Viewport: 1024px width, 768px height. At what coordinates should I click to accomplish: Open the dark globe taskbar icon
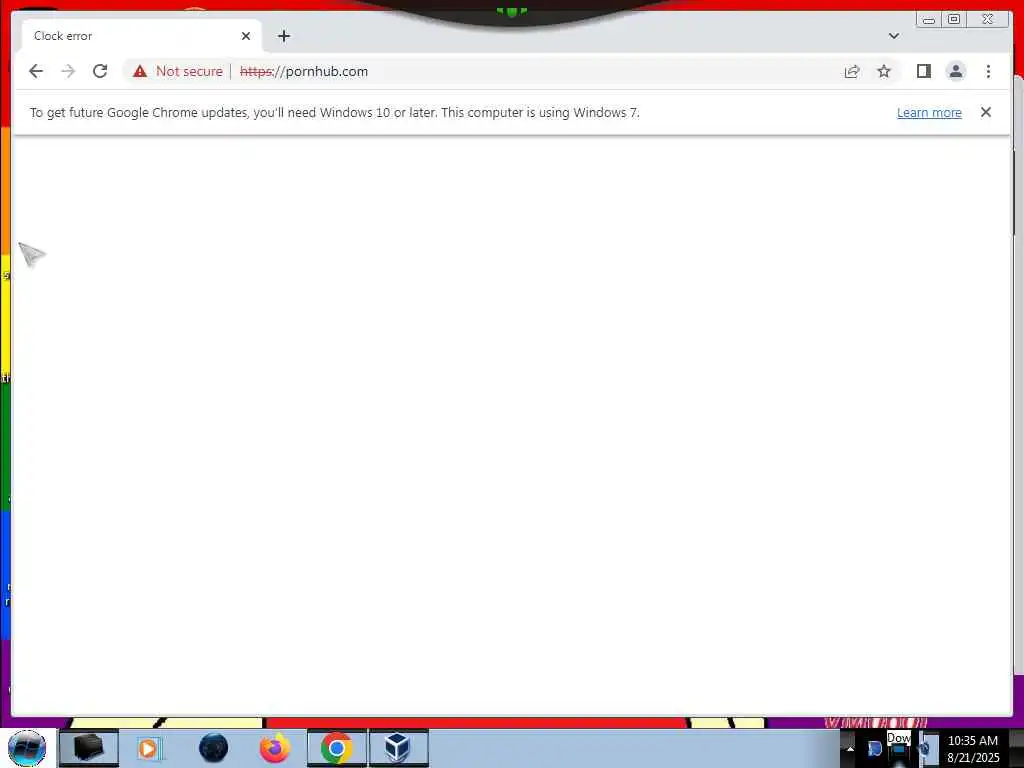pyautogui.click(x=213, y=748)
